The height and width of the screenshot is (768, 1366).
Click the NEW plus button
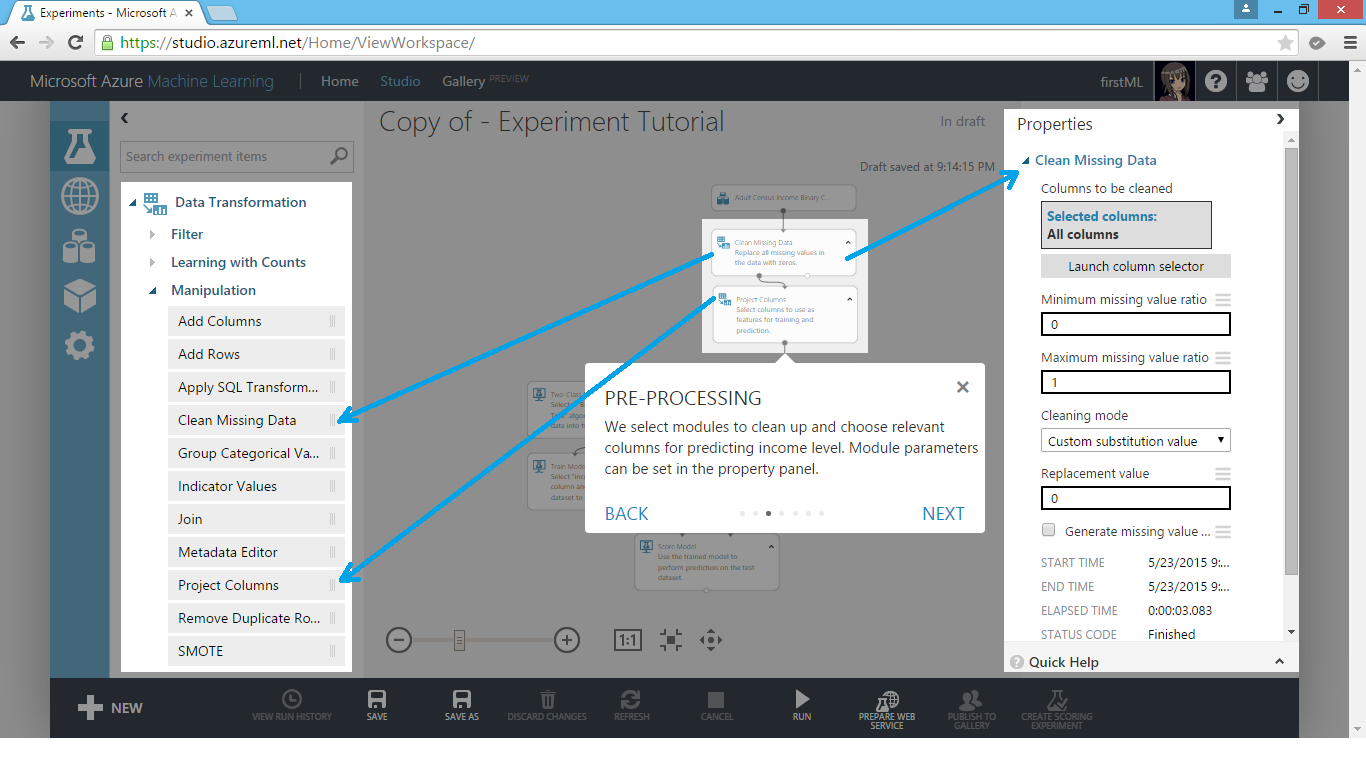point(110,708)
